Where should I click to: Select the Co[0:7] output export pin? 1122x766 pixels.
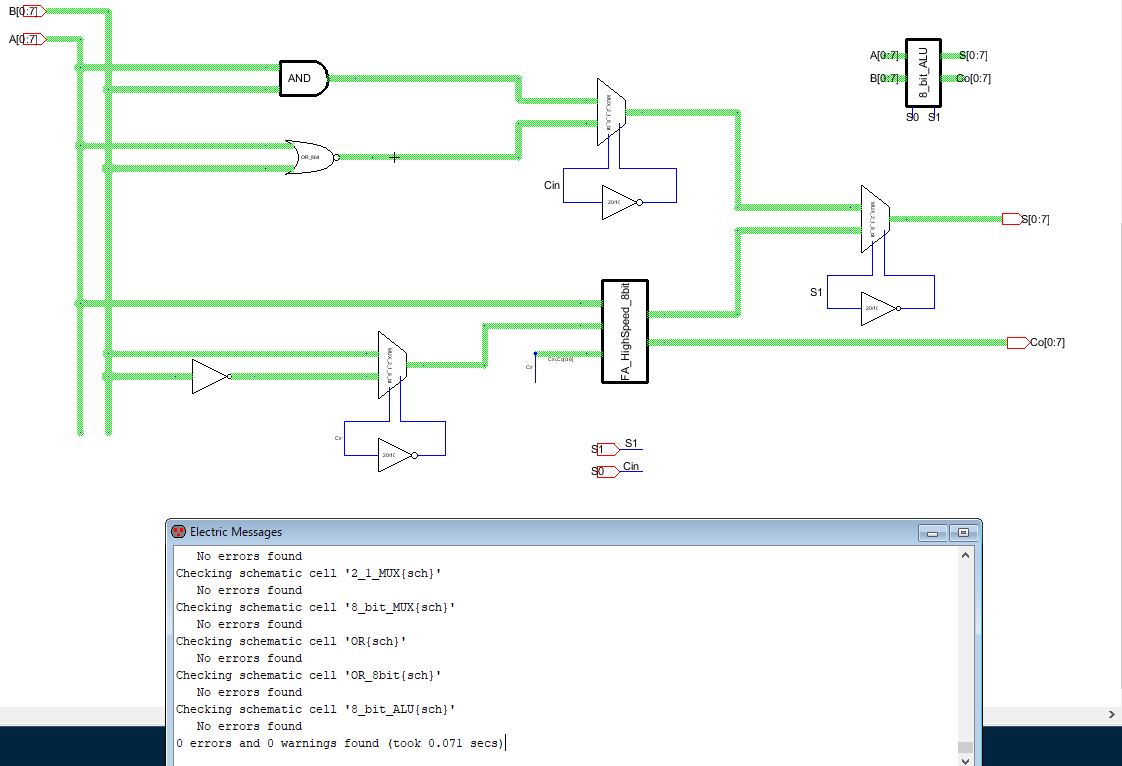coord(1017,343)
